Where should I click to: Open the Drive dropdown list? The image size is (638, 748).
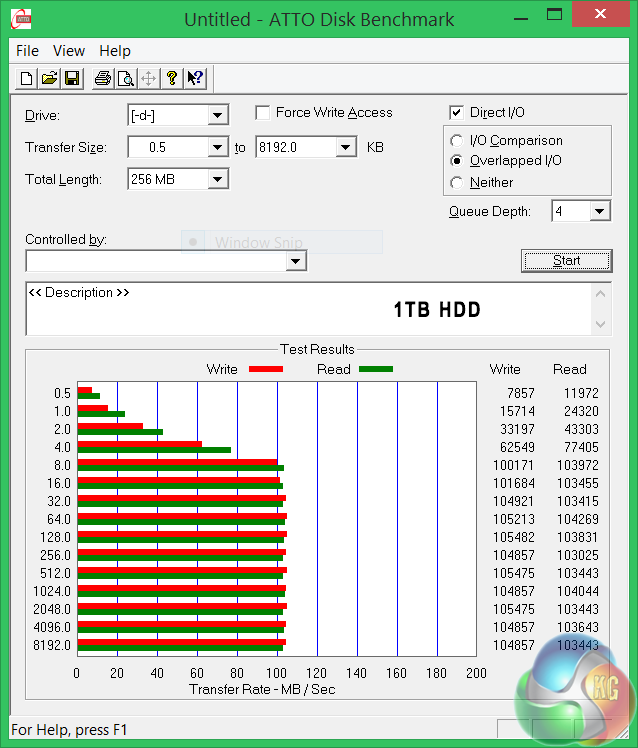click(218, 116)
